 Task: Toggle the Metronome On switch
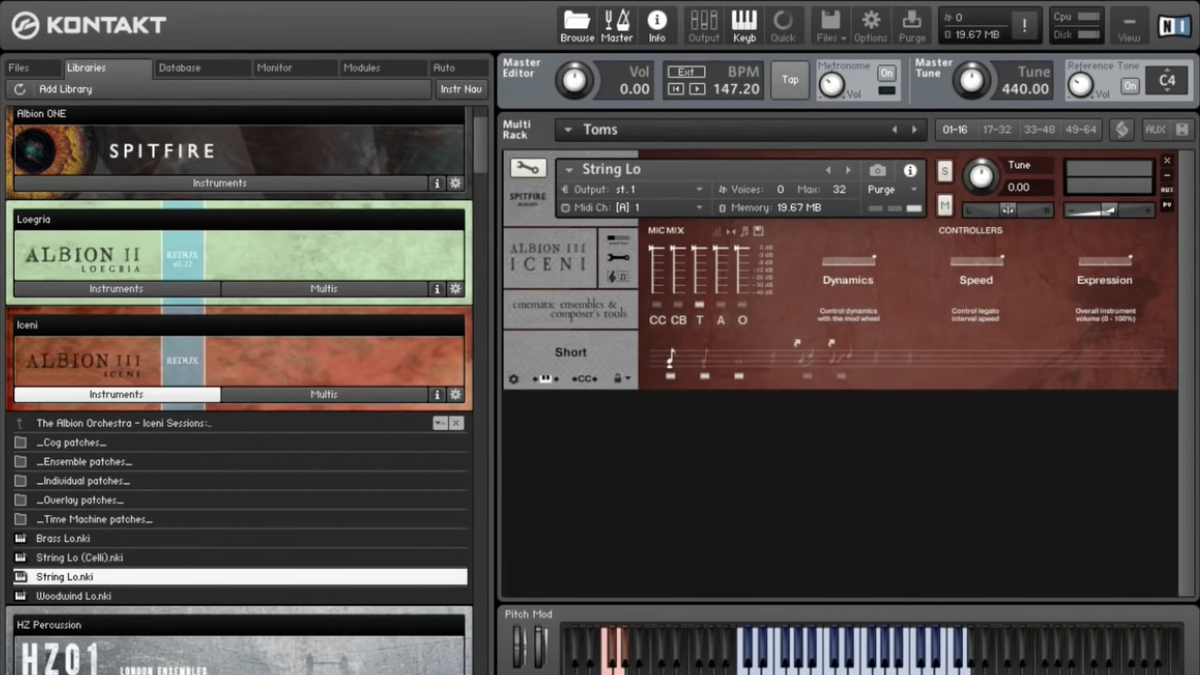pyautogui.click(x=886, y=73)
